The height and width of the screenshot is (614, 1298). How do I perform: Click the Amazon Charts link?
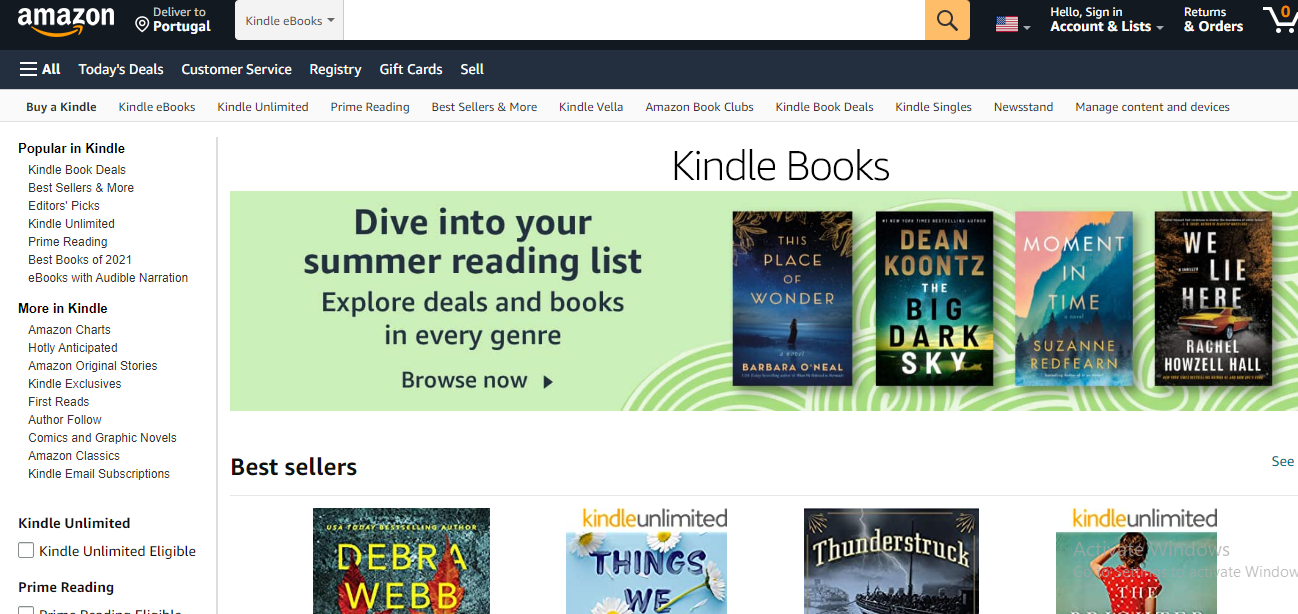coord(69,330)
